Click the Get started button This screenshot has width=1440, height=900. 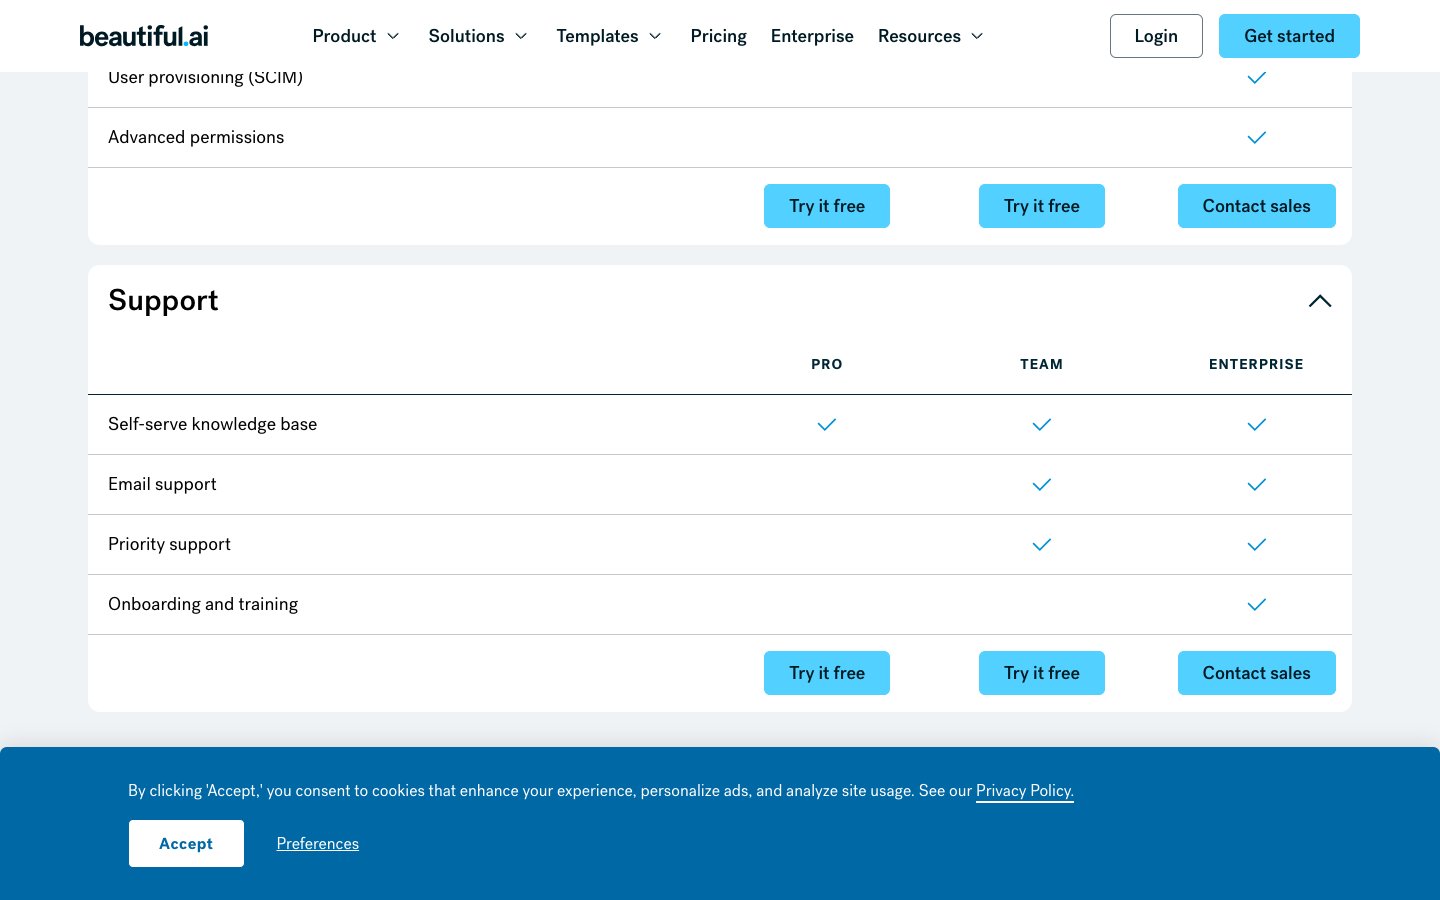point(1289,35)
